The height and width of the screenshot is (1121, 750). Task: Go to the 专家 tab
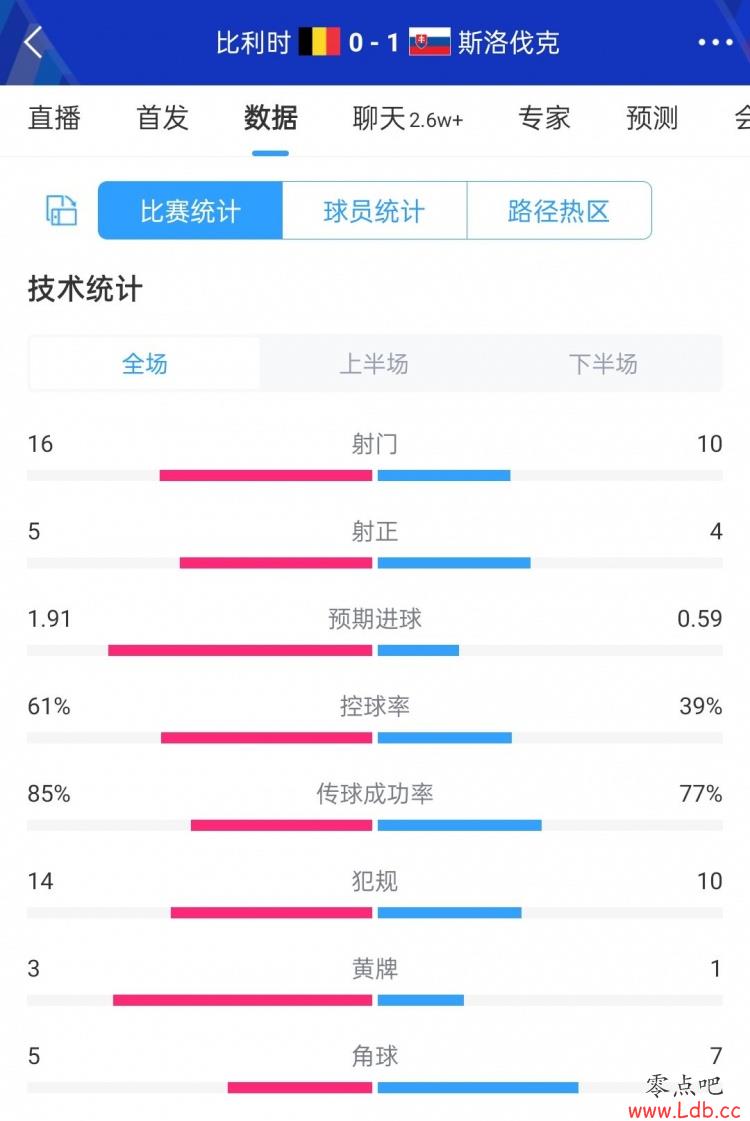point(544,118)
